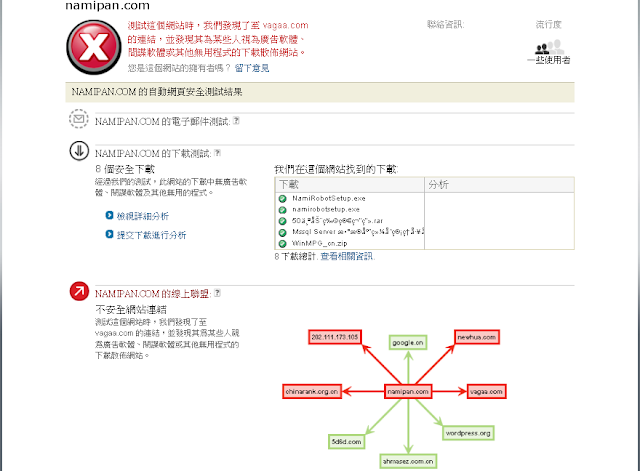The image size is (640, 471).
Task: Click the NAMIPAN.COM 的自動網頁安全測試結果 banner
Action: (320, 92)
